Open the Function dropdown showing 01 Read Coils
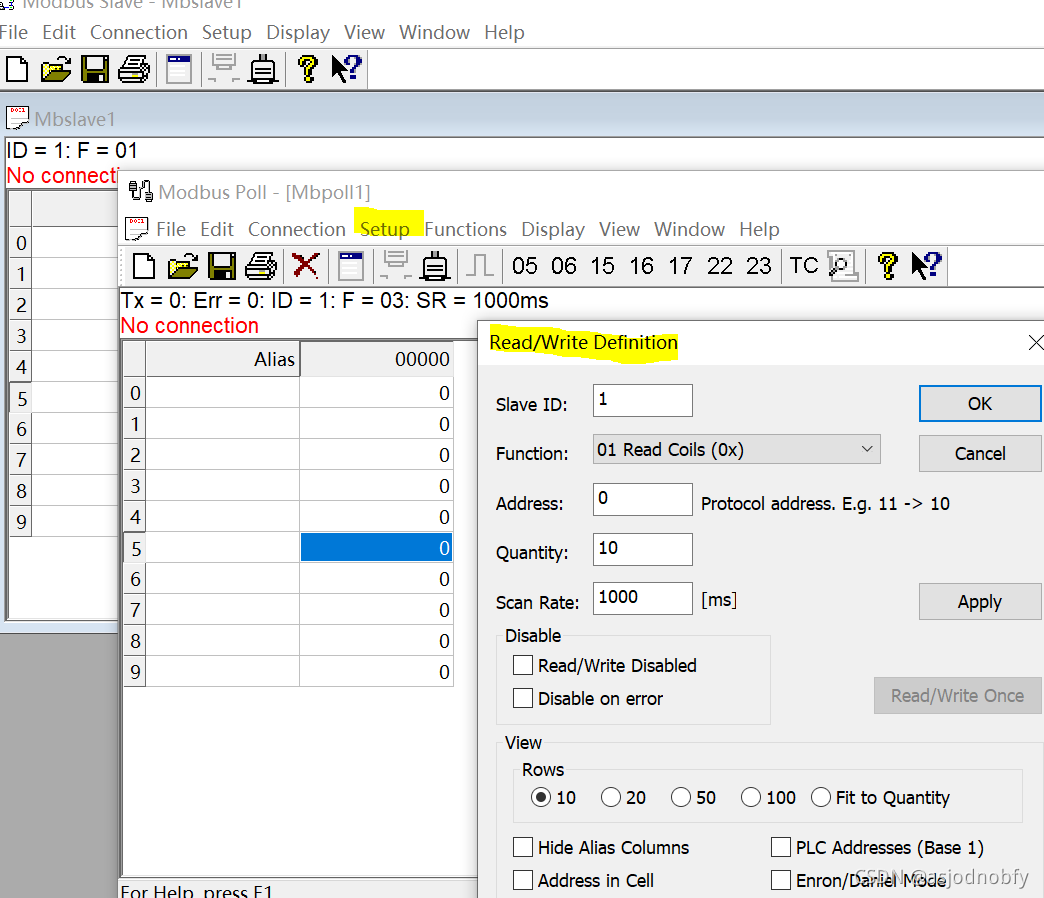This screenshot has width=1044, height=898. [x=736, y=449]
